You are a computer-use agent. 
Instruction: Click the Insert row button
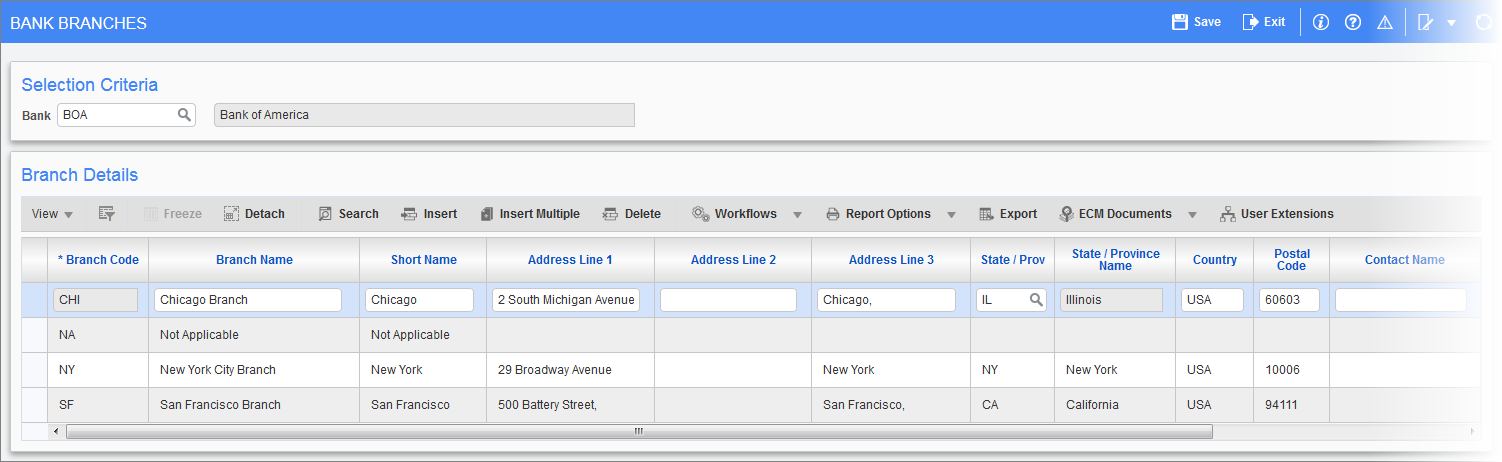(x=429, y=214)
